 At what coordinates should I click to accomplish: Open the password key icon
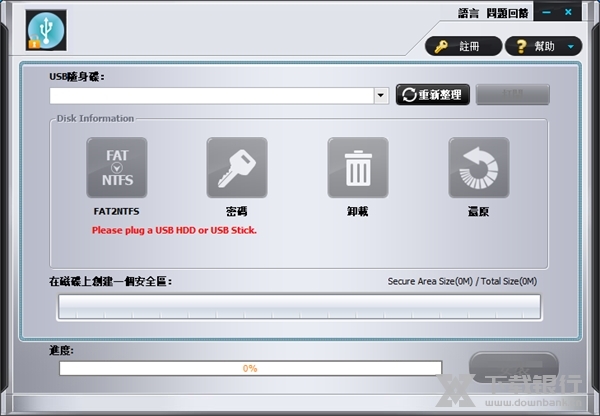tap(237, 168)
